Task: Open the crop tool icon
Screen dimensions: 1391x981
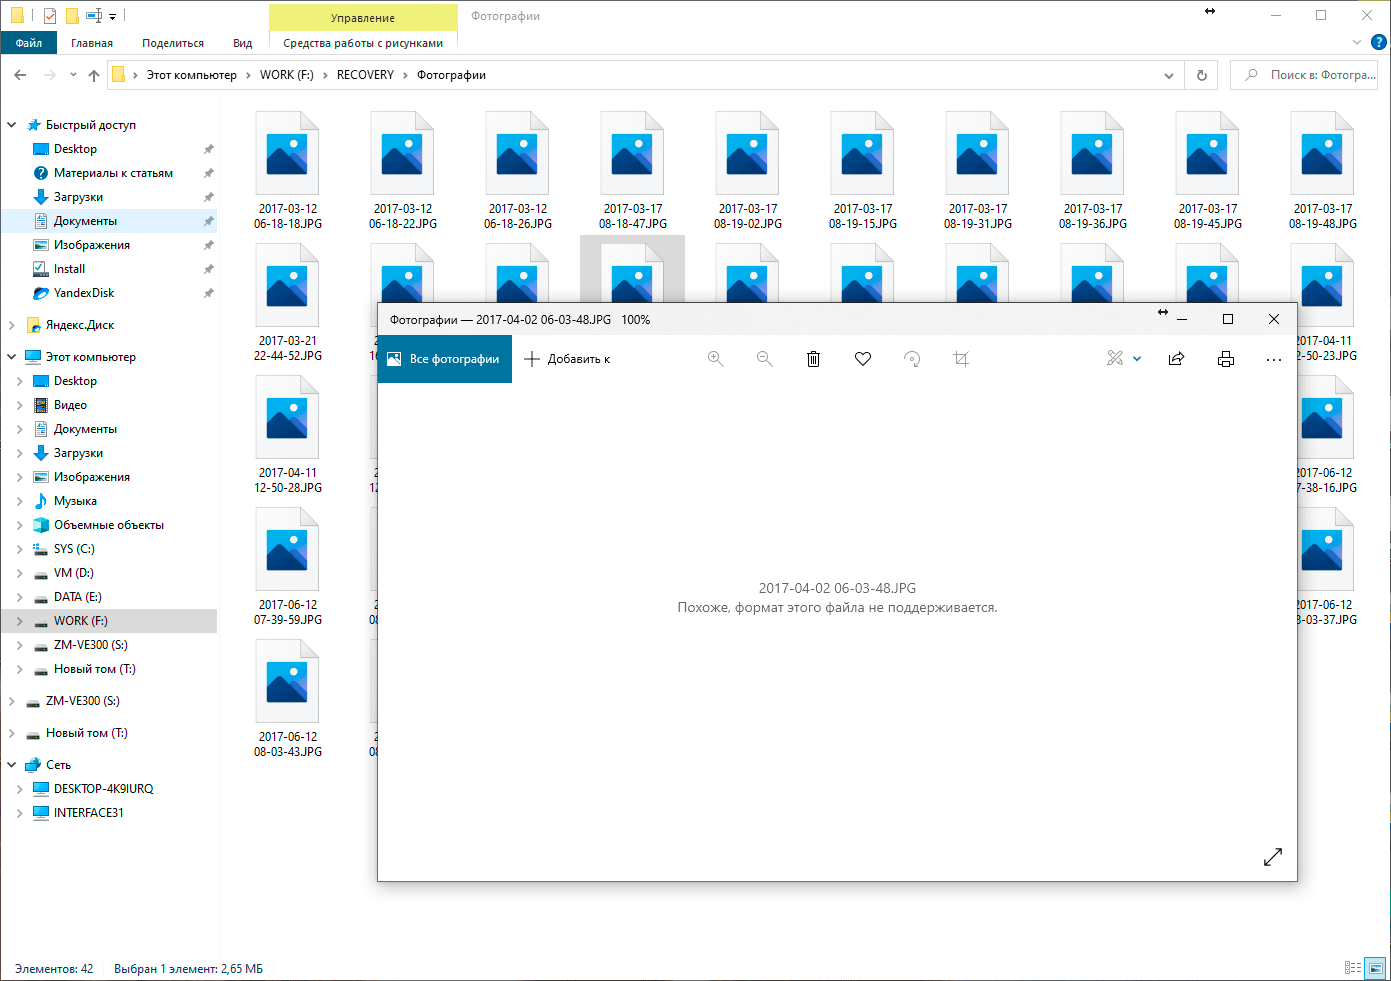Action: (x=961, y=359)
